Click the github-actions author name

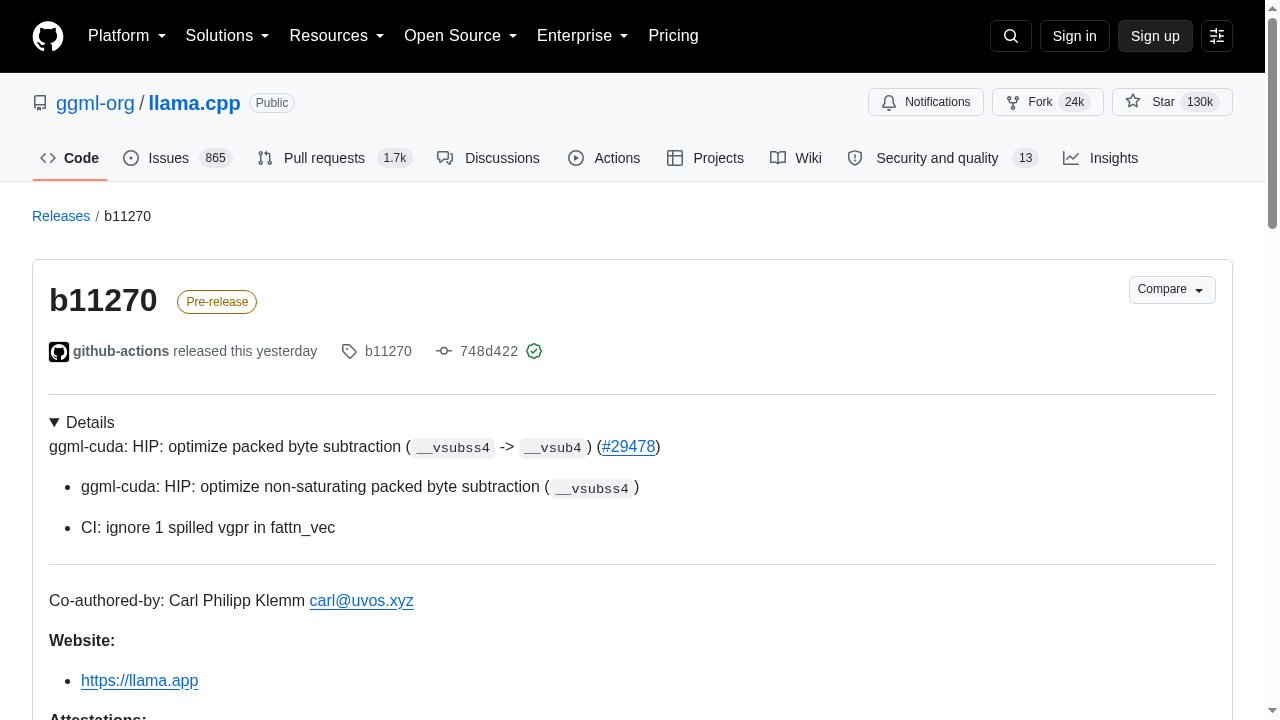pos(121,351)
